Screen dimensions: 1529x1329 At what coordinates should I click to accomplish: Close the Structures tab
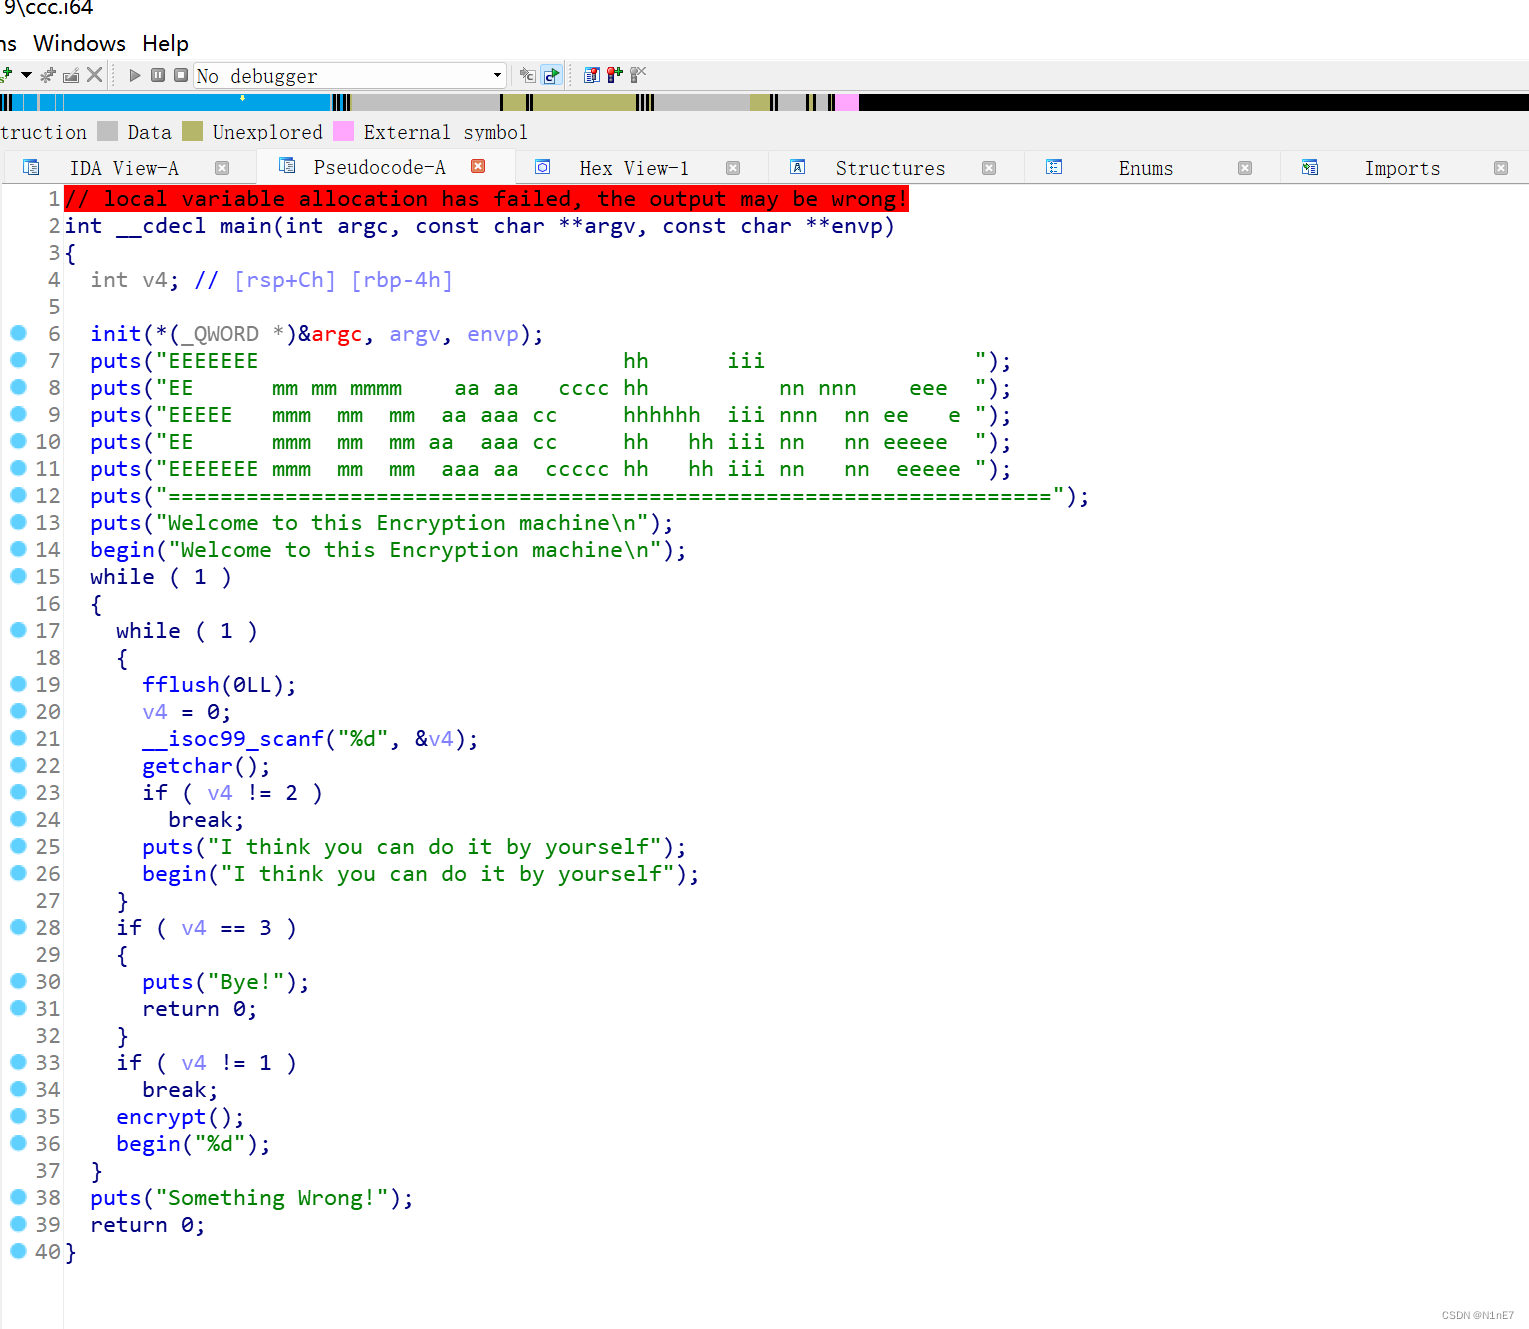click(989, 168)
